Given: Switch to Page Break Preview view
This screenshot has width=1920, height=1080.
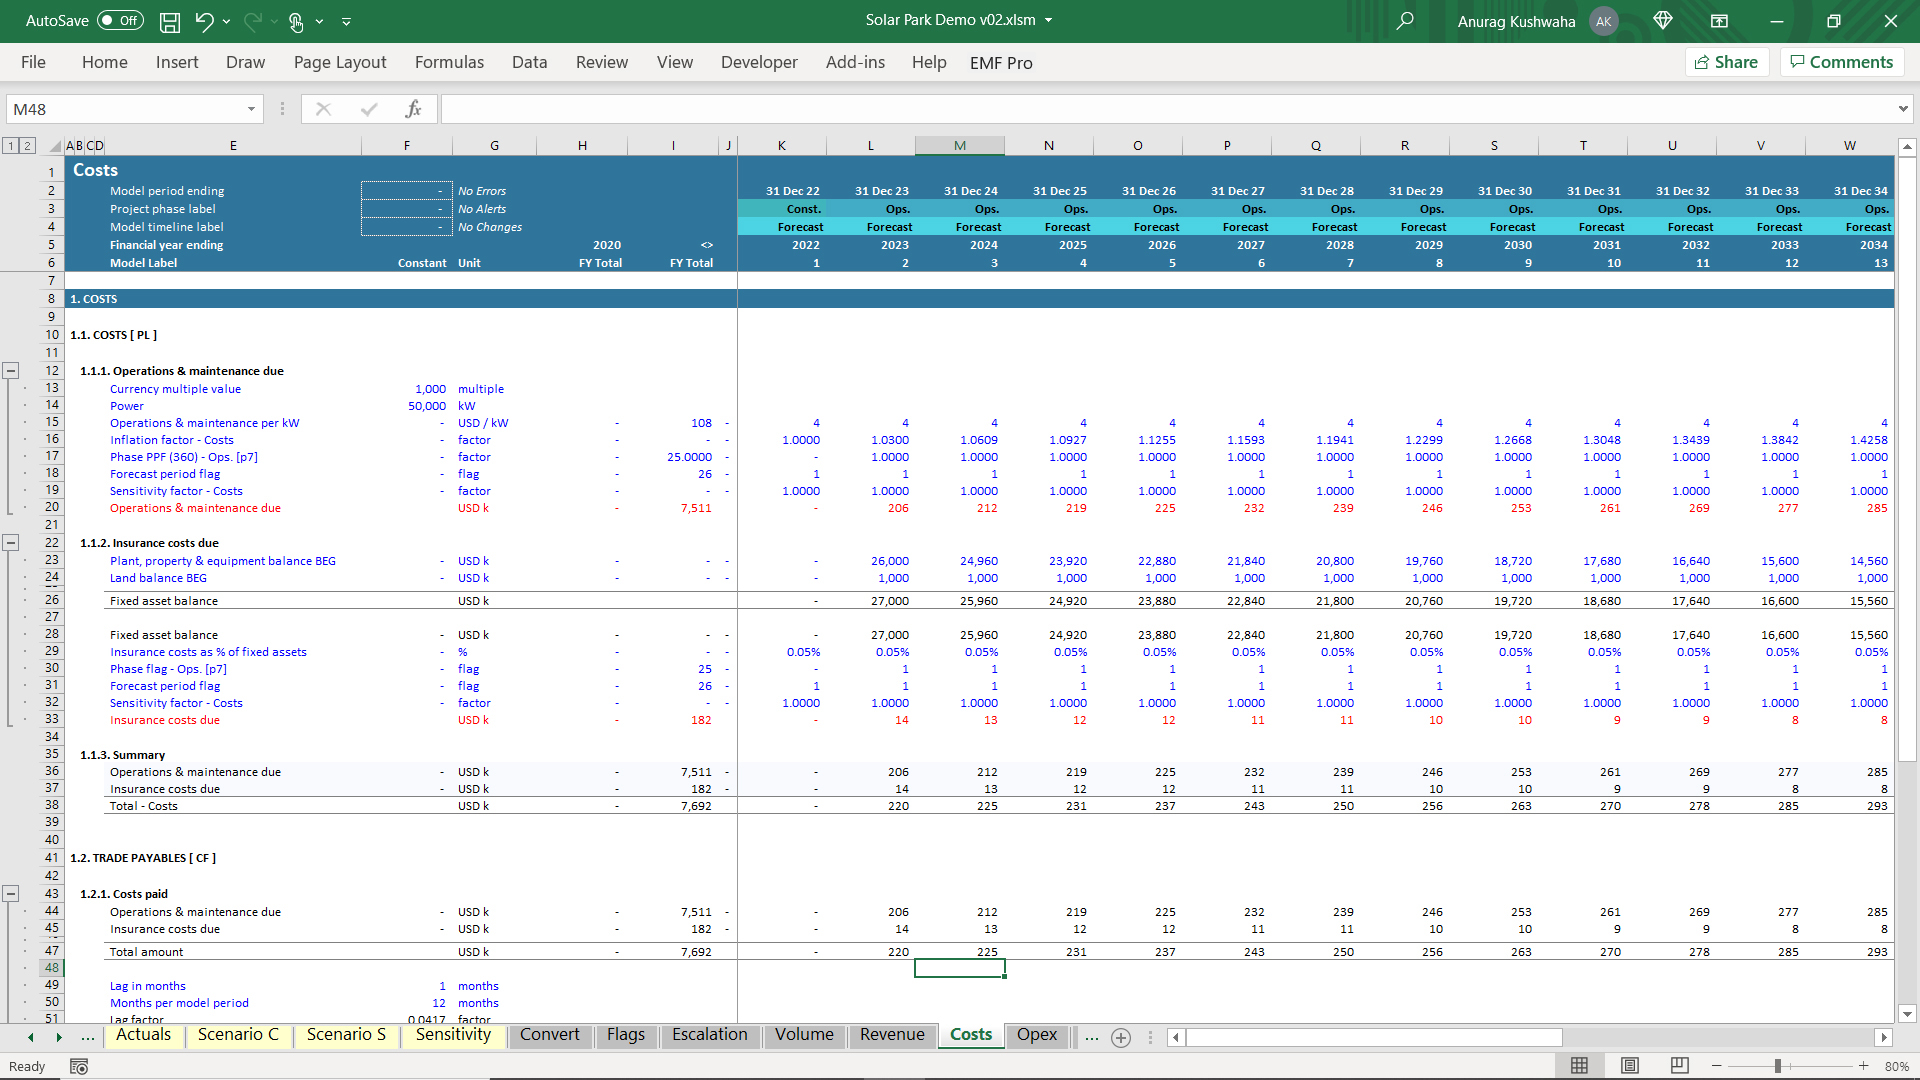Looking at the screenshot, I should (x=1680, y=1066).
